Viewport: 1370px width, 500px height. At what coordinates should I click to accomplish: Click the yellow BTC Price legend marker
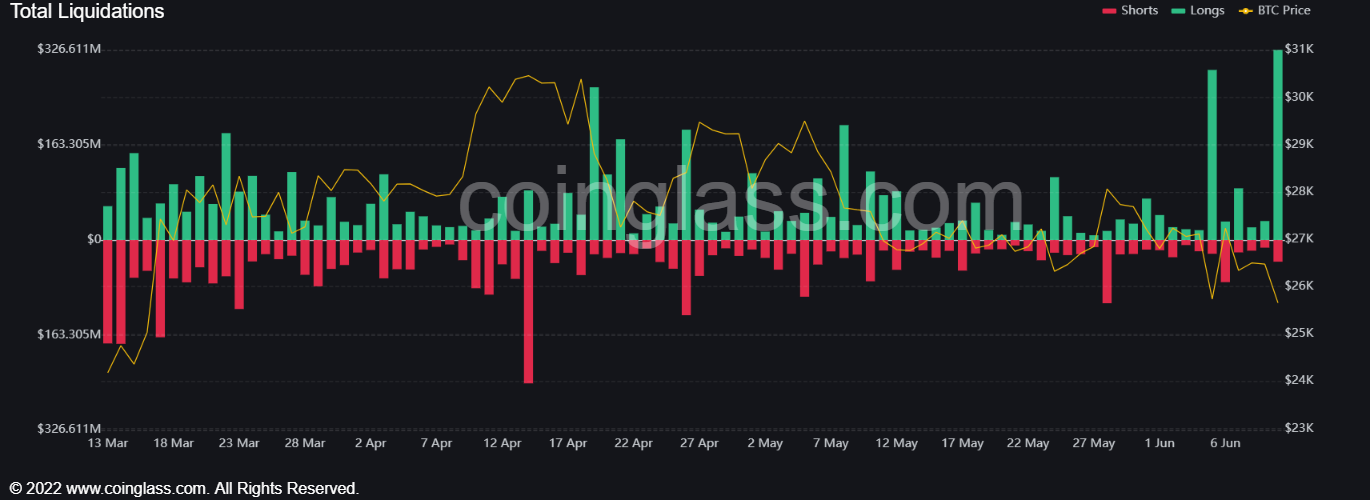point(1244,11)
